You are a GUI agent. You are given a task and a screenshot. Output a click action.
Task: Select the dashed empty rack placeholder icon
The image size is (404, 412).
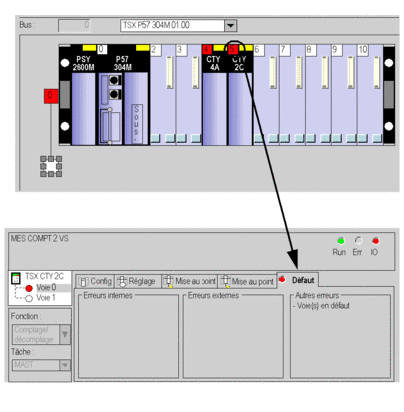pyautogui.click(x=51, y=166)
